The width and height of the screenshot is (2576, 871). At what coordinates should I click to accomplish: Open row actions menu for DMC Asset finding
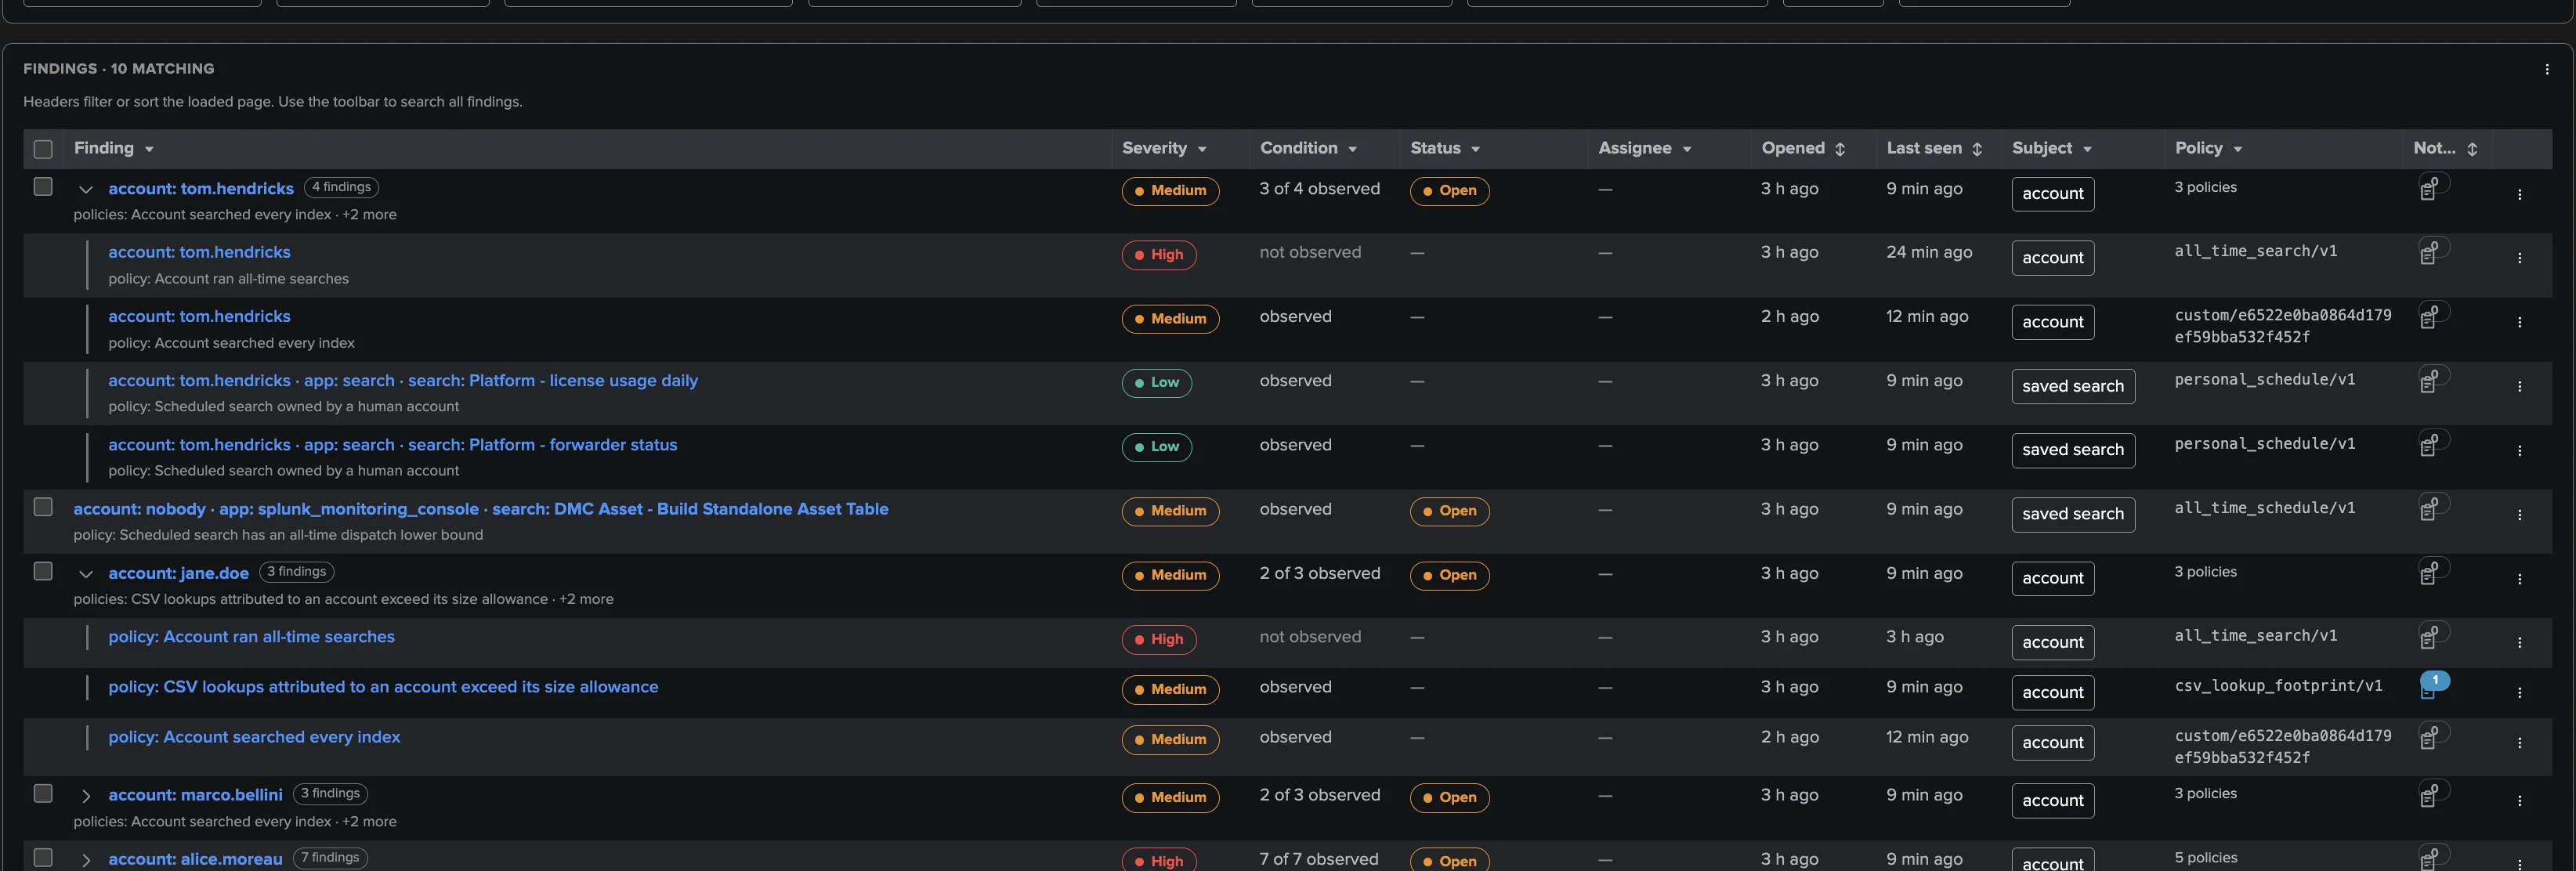(x=2519, y=515)
